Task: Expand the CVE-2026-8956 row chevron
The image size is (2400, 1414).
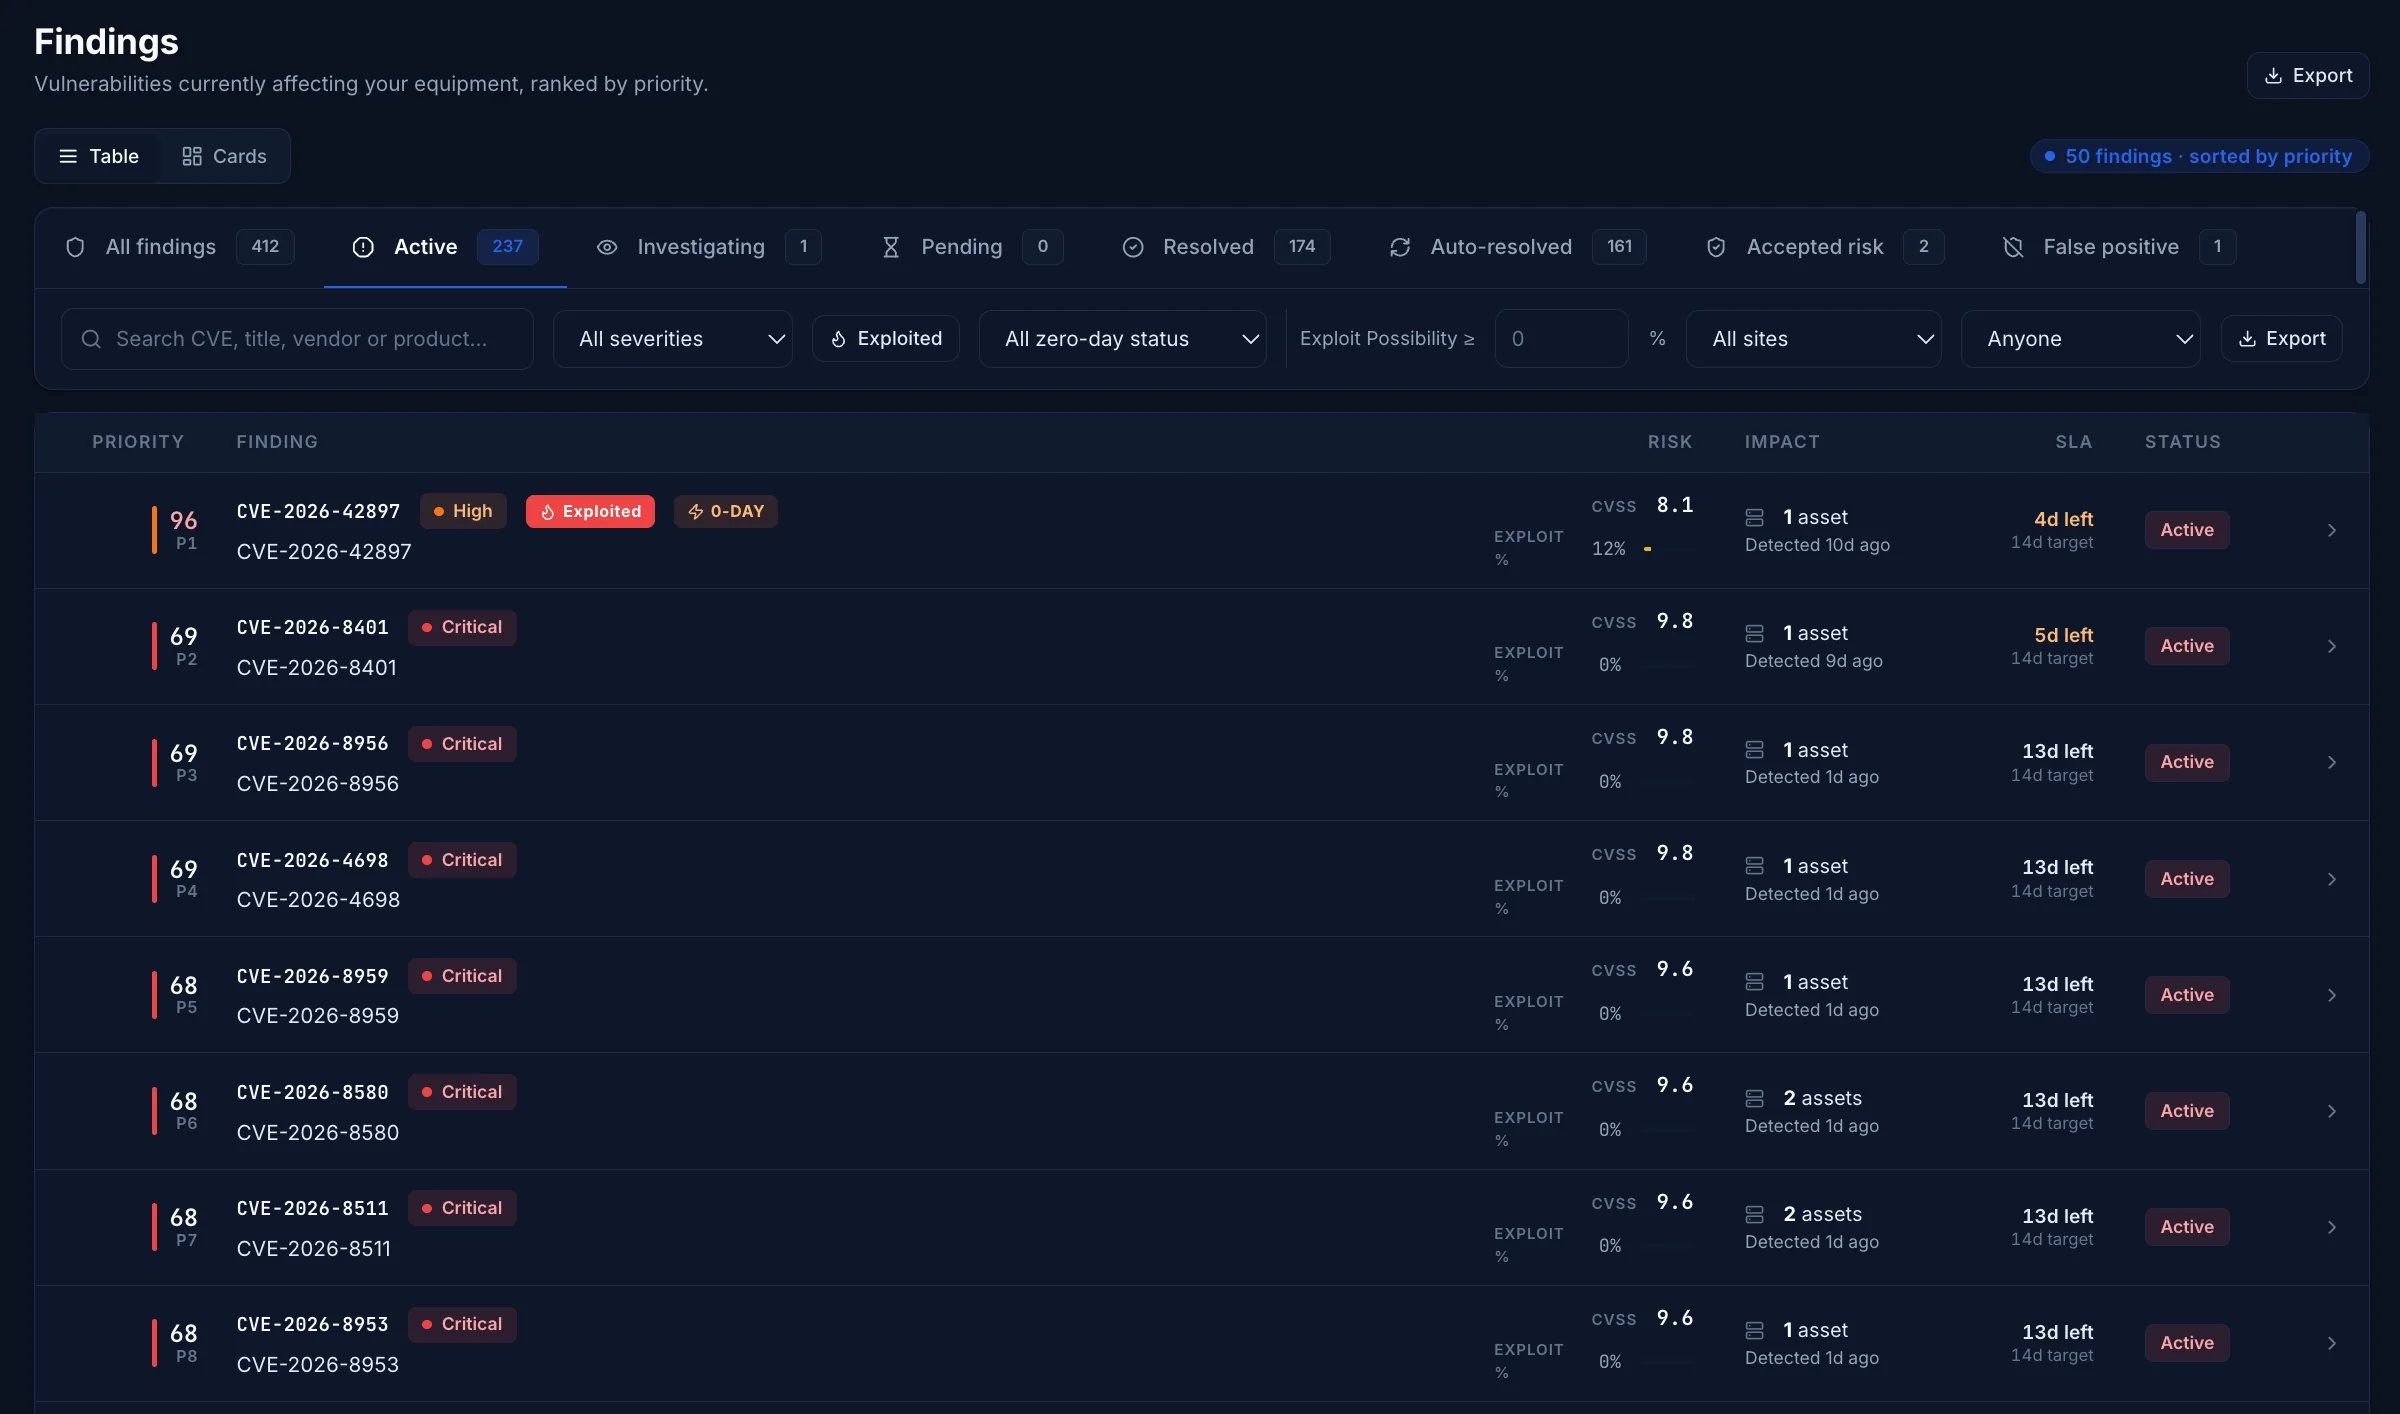Action: click(x=2332, y=762)
